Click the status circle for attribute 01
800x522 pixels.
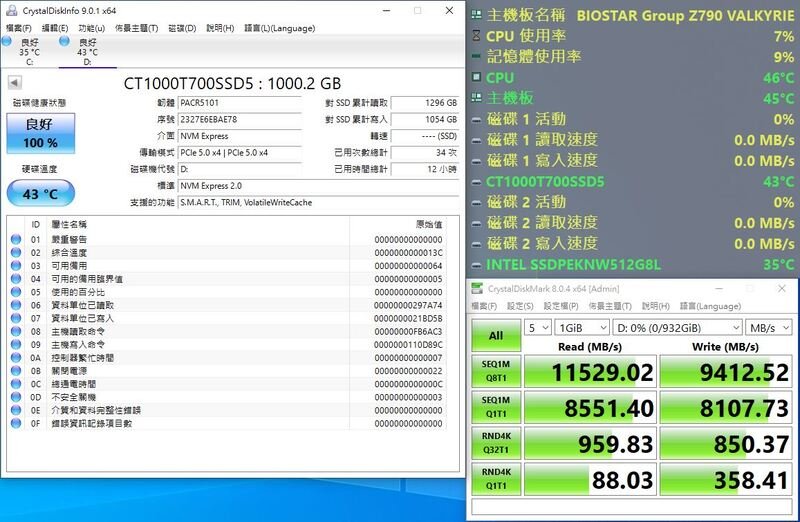[x=16, y=239]
